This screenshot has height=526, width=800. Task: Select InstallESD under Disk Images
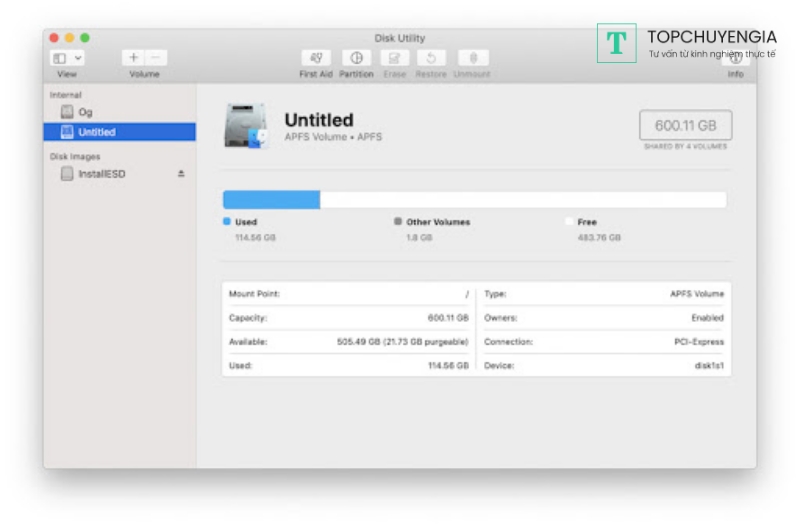point(101,174)
